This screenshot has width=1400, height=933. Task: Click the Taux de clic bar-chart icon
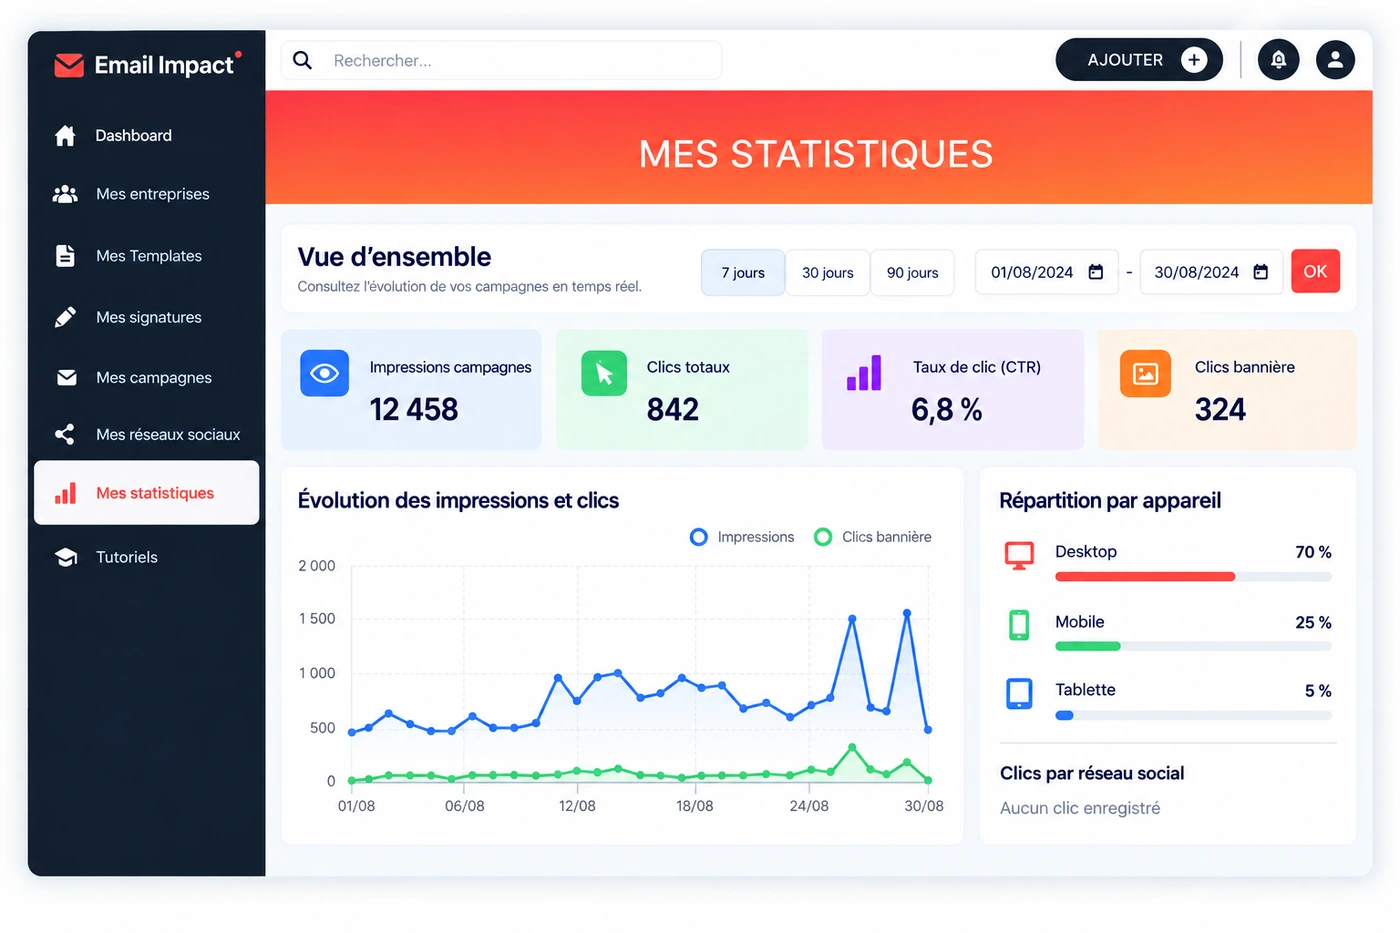coord(864,373)
